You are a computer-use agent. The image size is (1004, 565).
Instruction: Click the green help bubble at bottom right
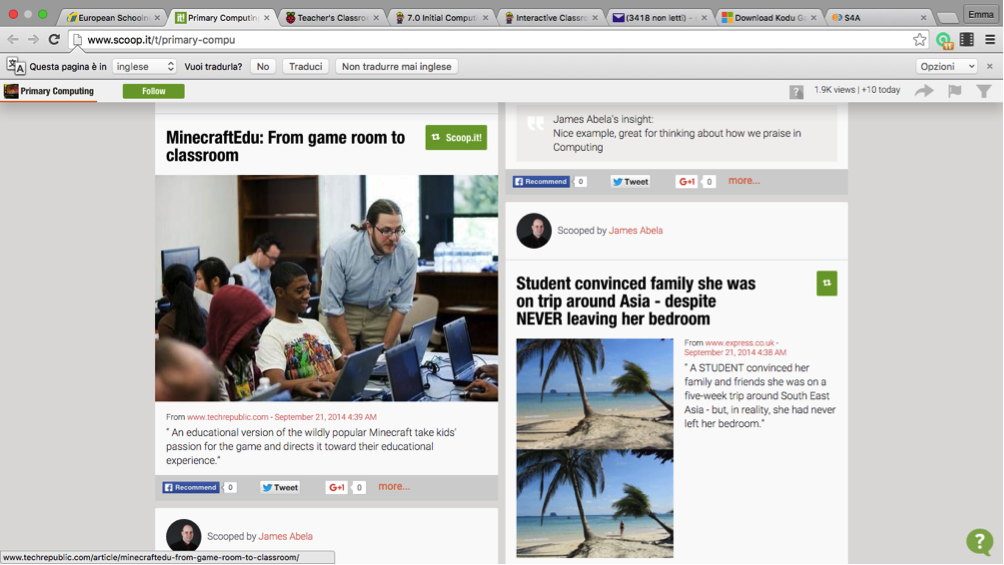(980, 542)
